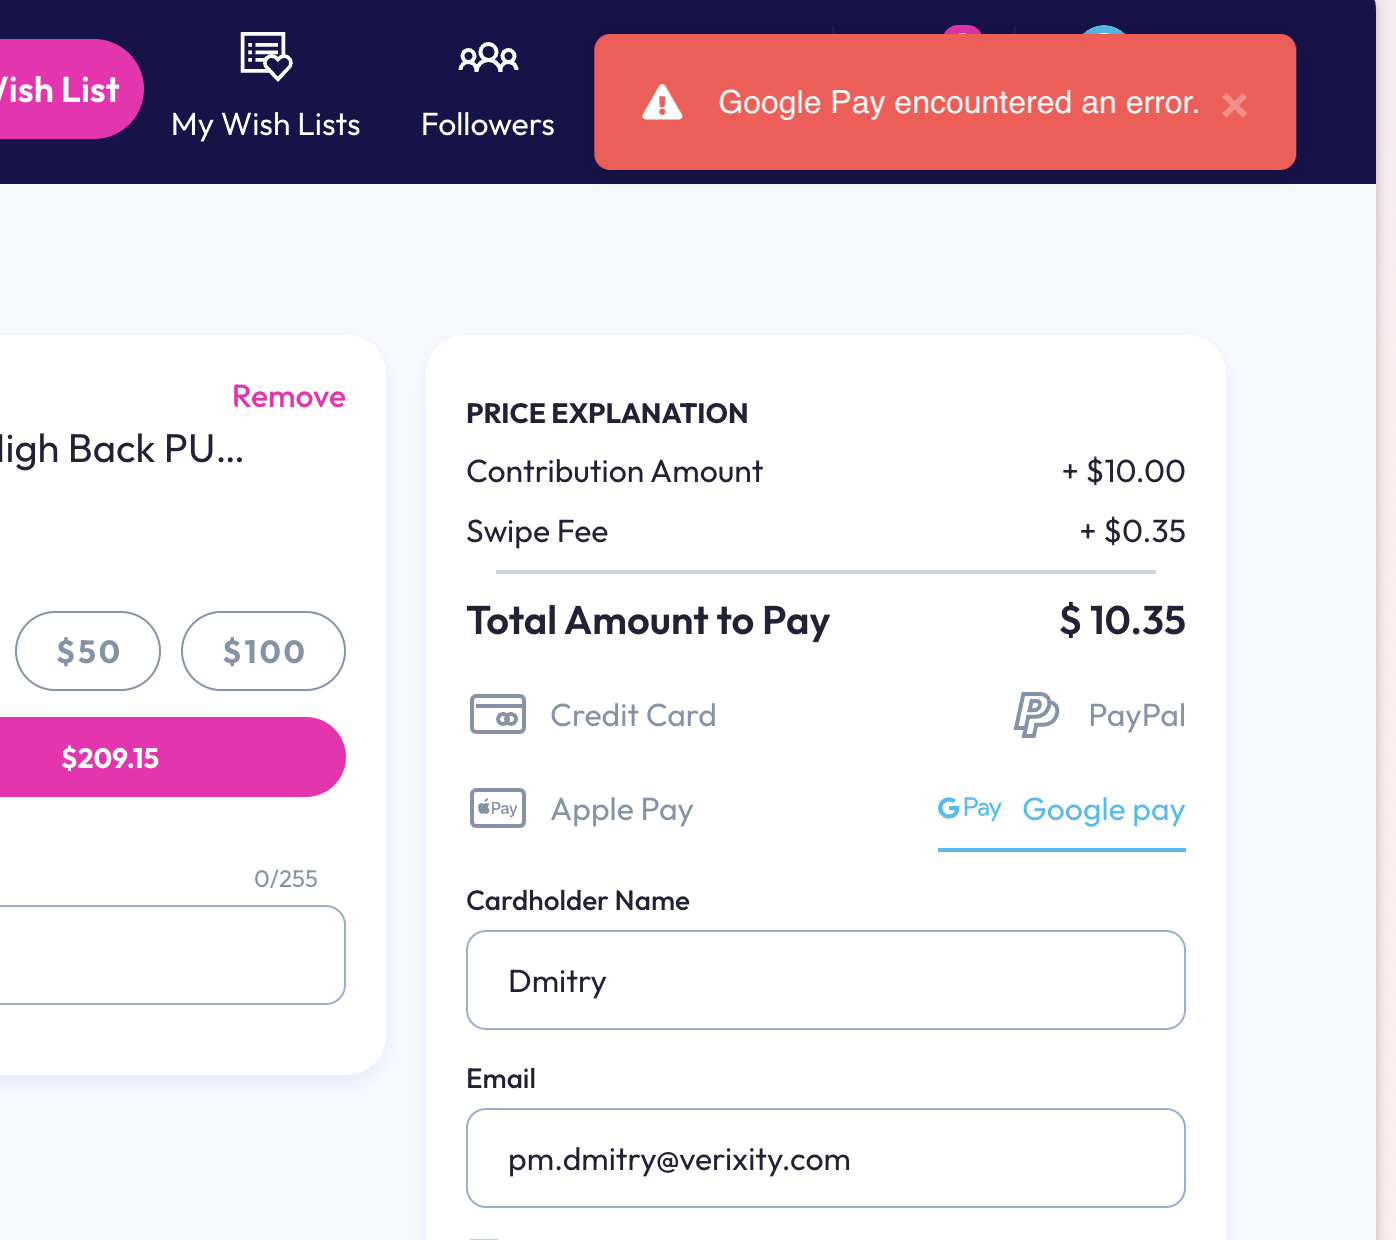Open the Followers people icon
1396x1240 pixels.
coord(488,58)
